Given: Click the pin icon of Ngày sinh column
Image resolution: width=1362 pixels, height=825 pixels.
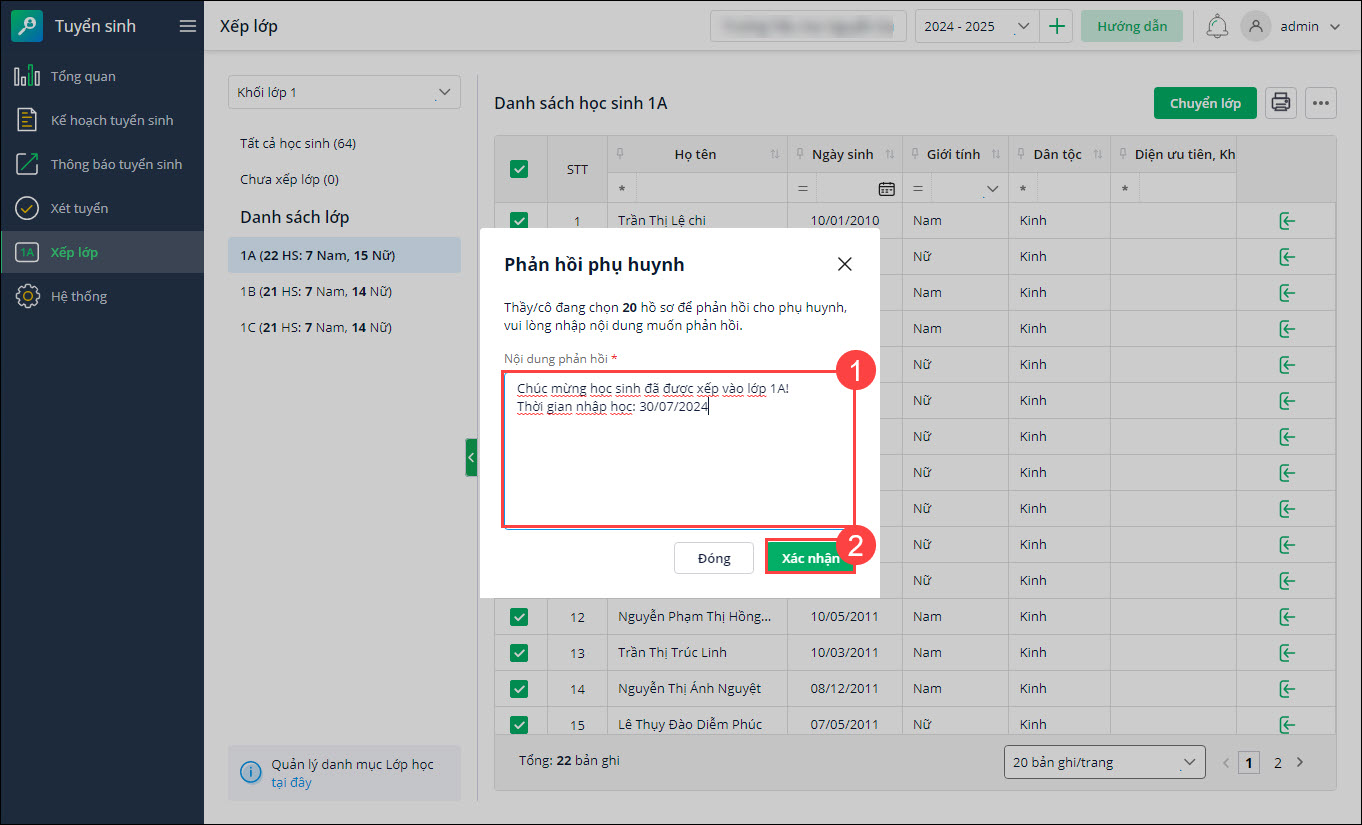Looking at the screenshot, I should click(x=800, y=154).
